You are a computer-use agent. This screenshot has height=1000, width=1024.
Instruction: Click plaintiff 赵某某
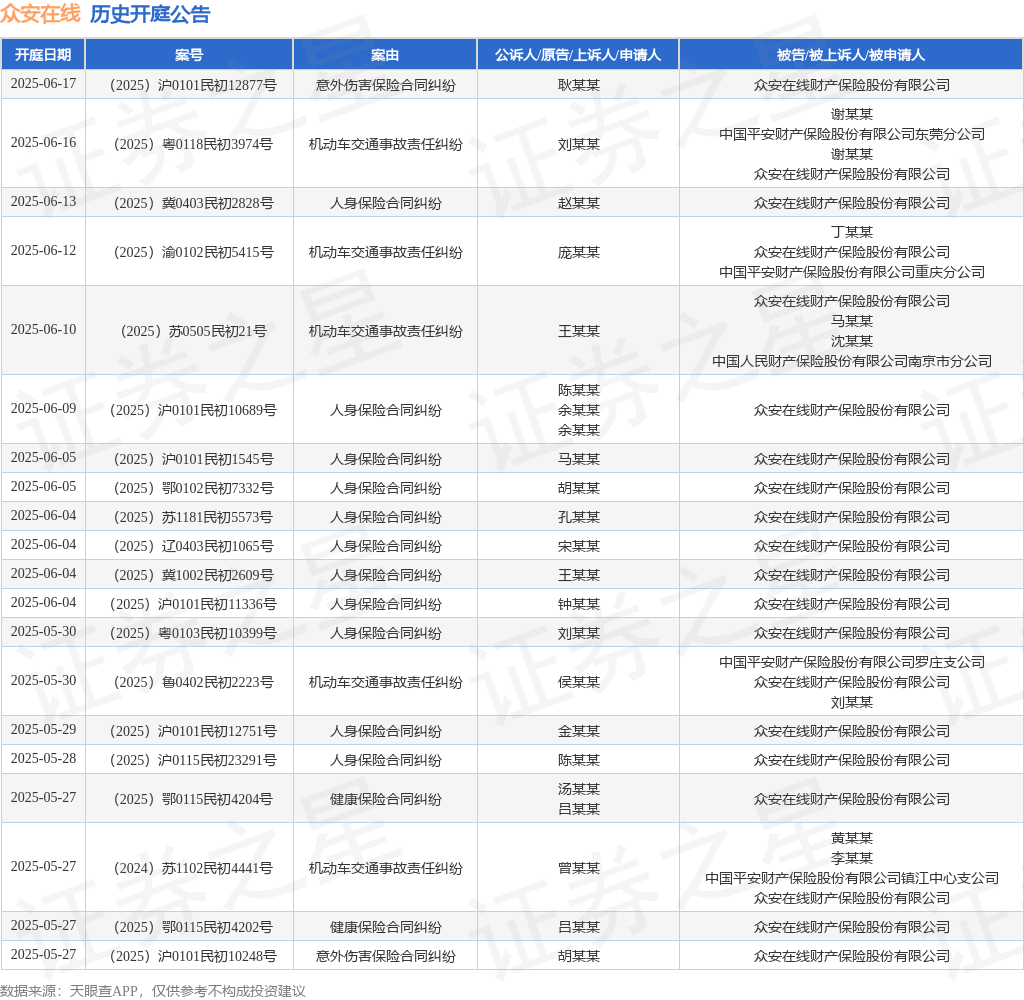point(579,203)
